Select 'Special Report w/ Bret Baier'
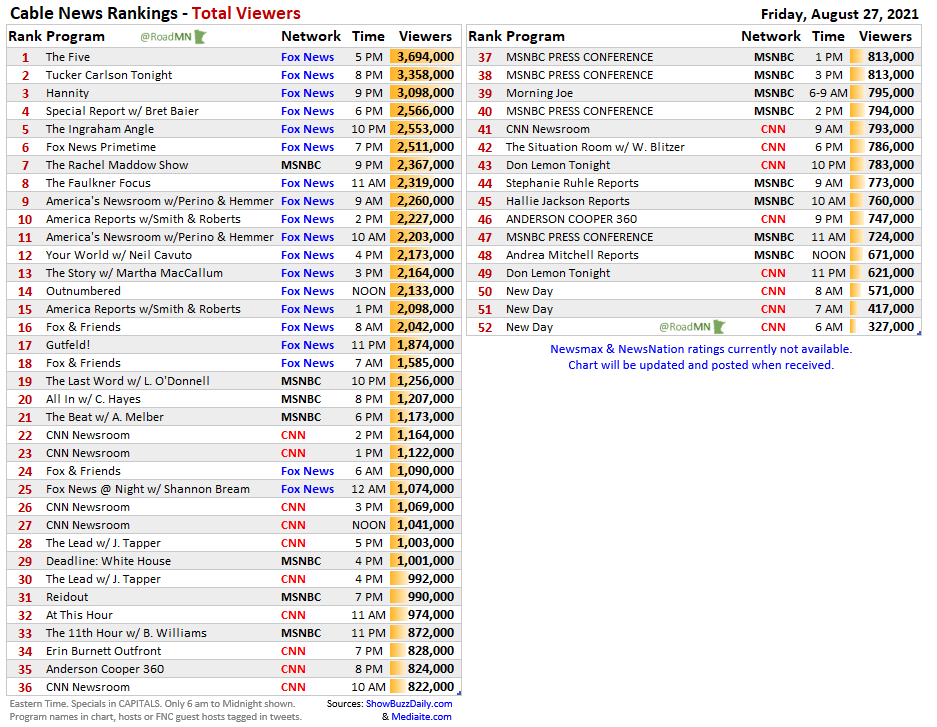The height and width of the screenshot is (727, 937). point(123,111)
